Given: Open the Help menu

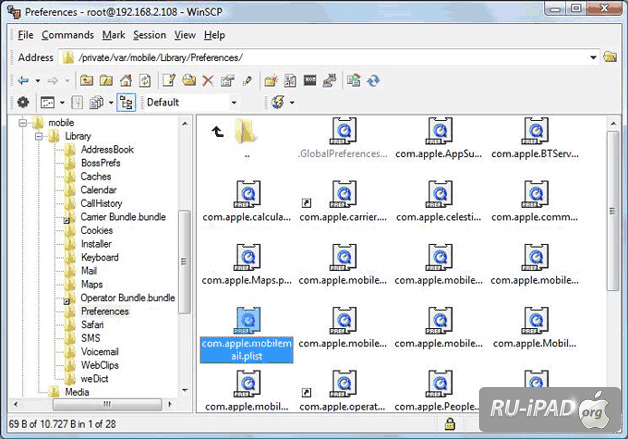Looking at the screenshot, I should coord(214,35).
